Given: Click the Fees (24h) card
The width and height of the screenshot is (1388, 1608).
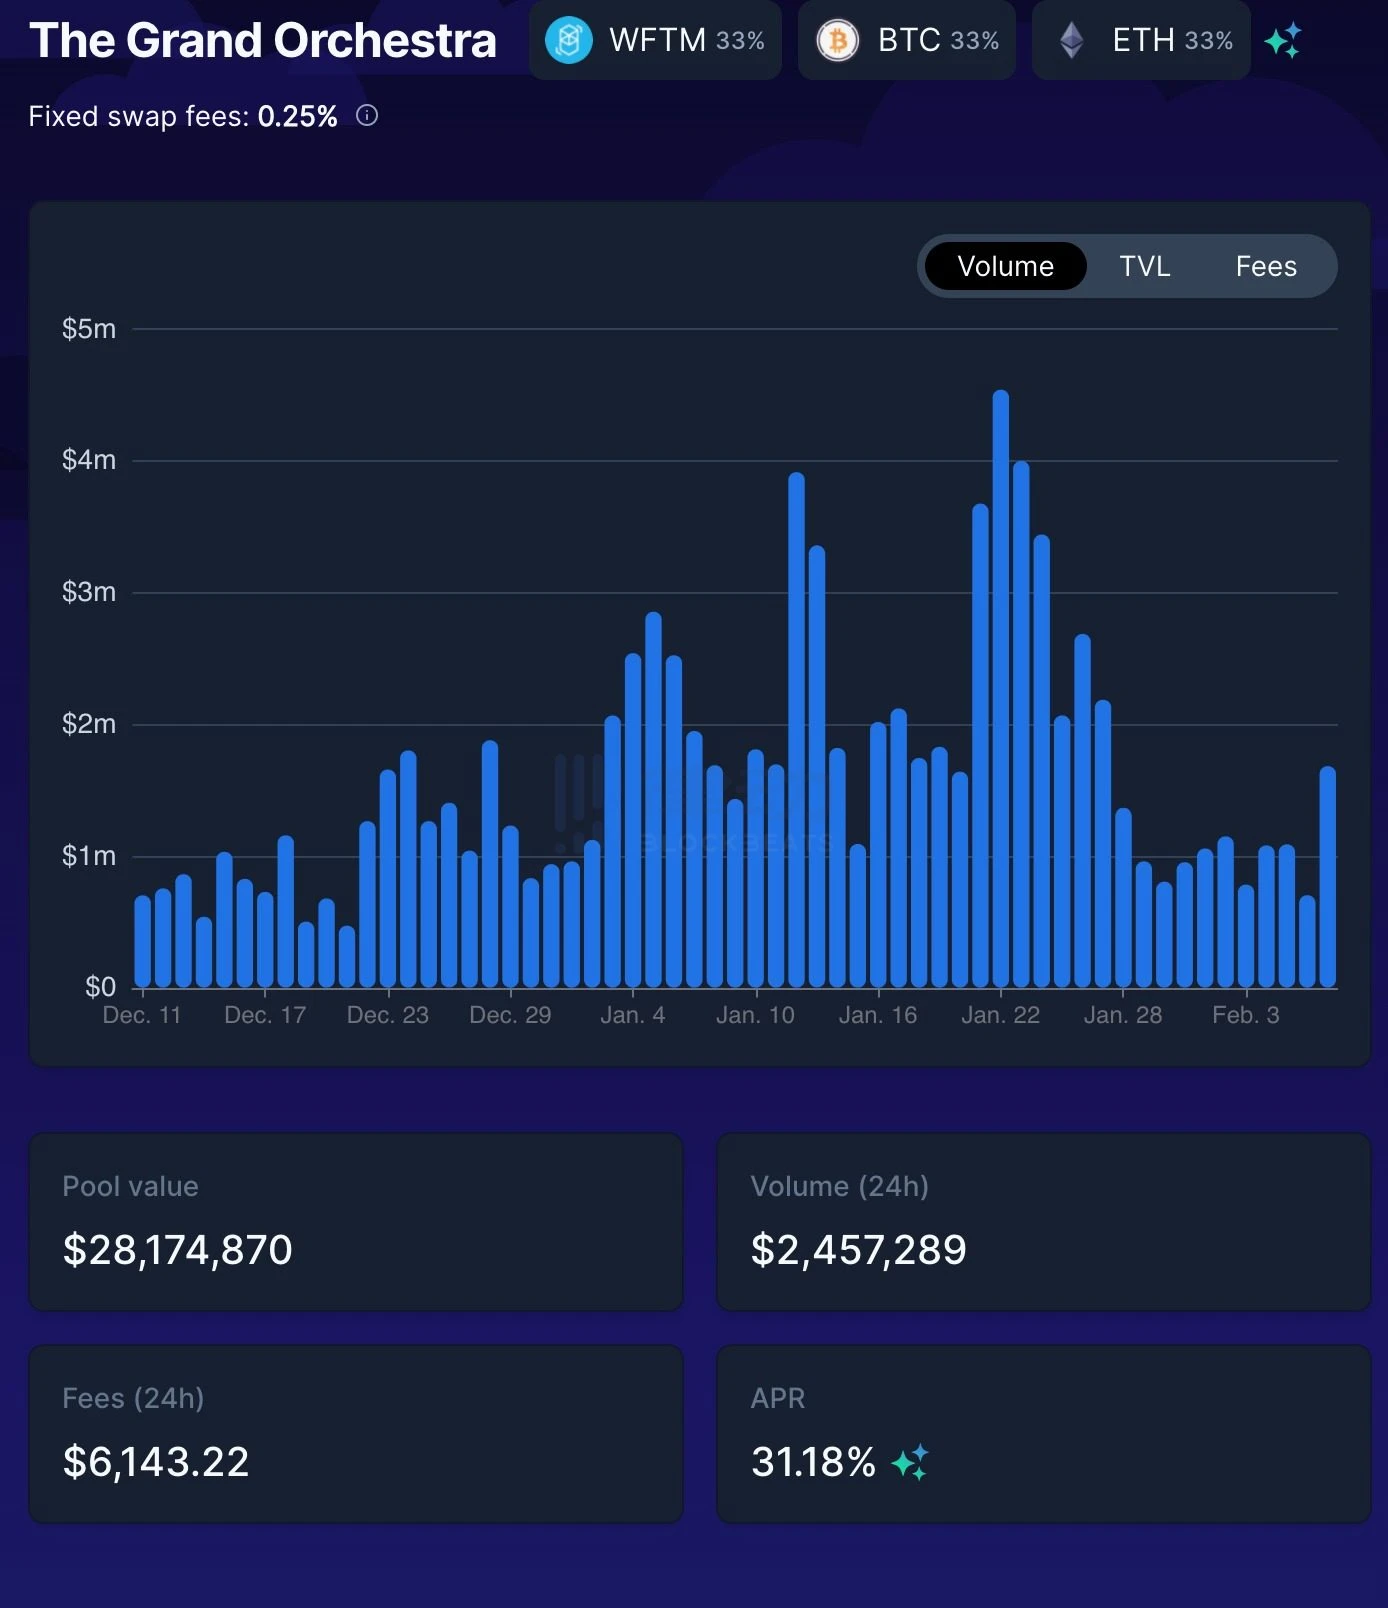Looking at the screenshot, I should click(x=356, y=1434).
